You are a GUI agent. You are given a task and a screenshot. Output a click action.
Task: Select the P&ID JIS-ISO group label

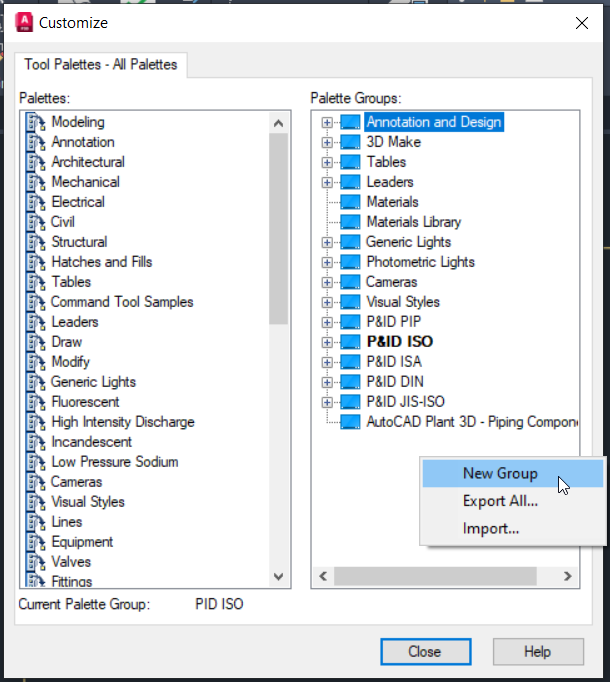coord(406,402)
